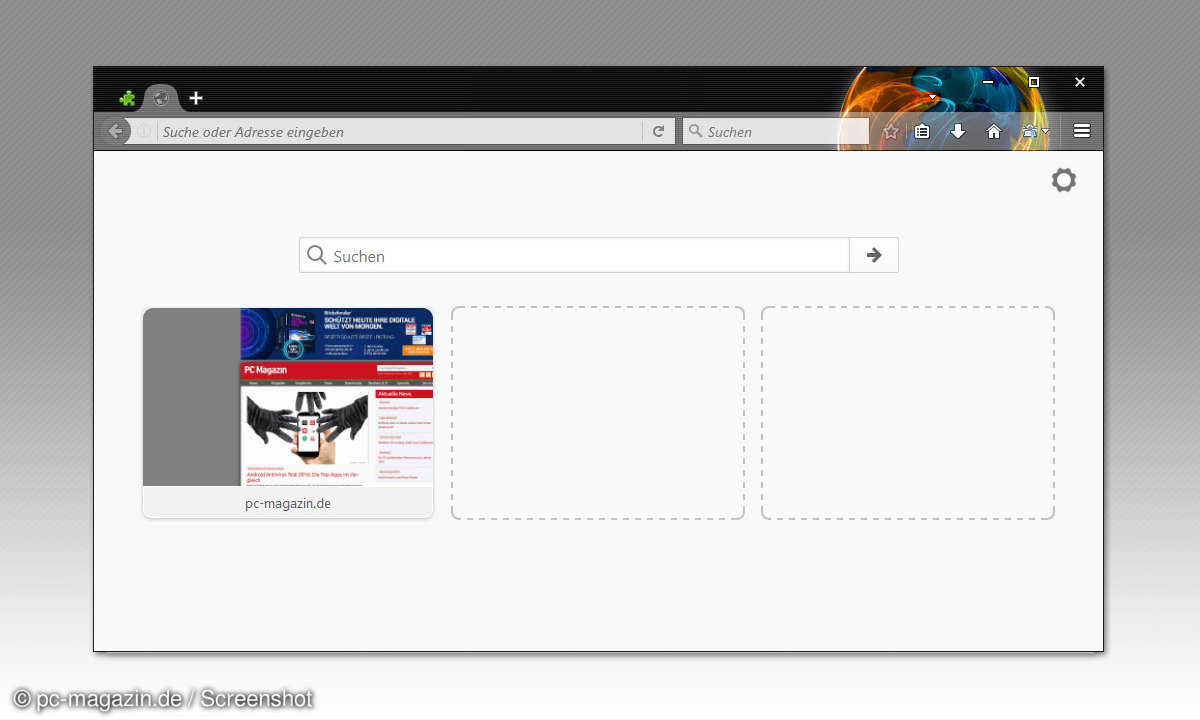Select the middle empty dashed tile
This screenshot has height=720, width=1200.
pyautogui.click(x=598, y=413)
